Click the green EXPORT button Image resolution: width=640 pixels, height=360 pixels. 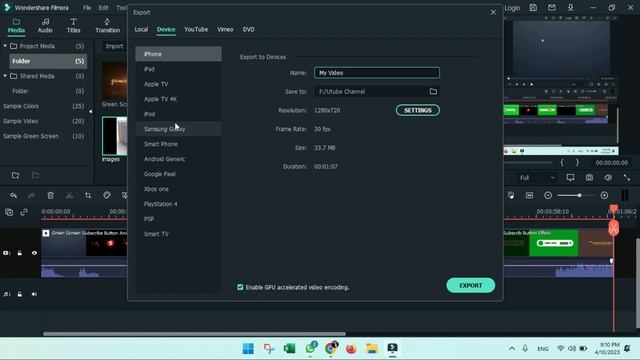pyautogui.click(x=471, y=285)
